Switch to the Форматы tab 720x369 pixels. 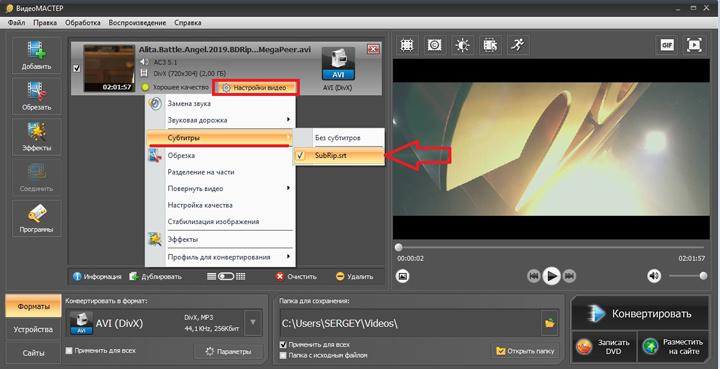(33, 306)
